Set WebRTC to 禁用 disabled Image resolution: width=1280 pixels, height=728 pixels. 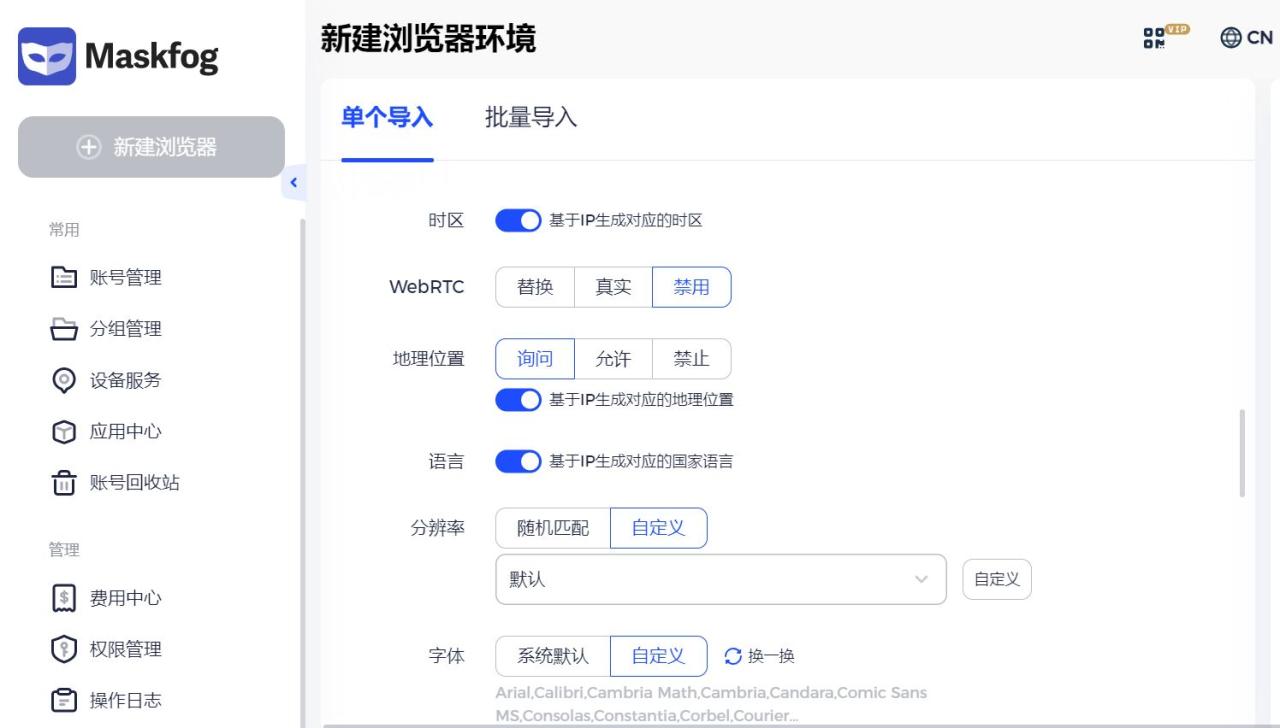click(691, 287)
